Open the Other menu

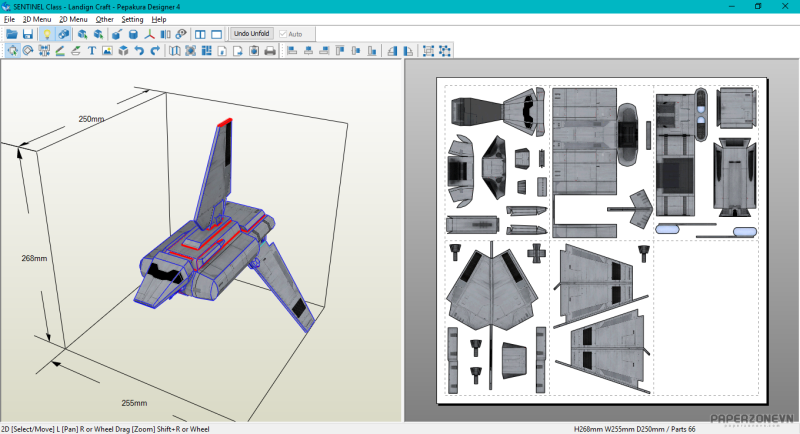coord(105,19)
